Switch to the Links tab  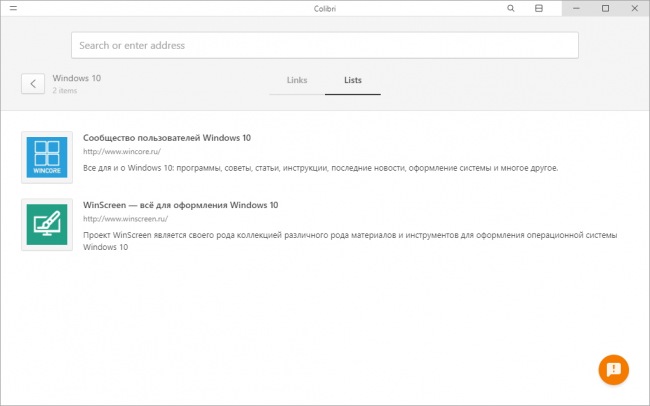(297, 80)
